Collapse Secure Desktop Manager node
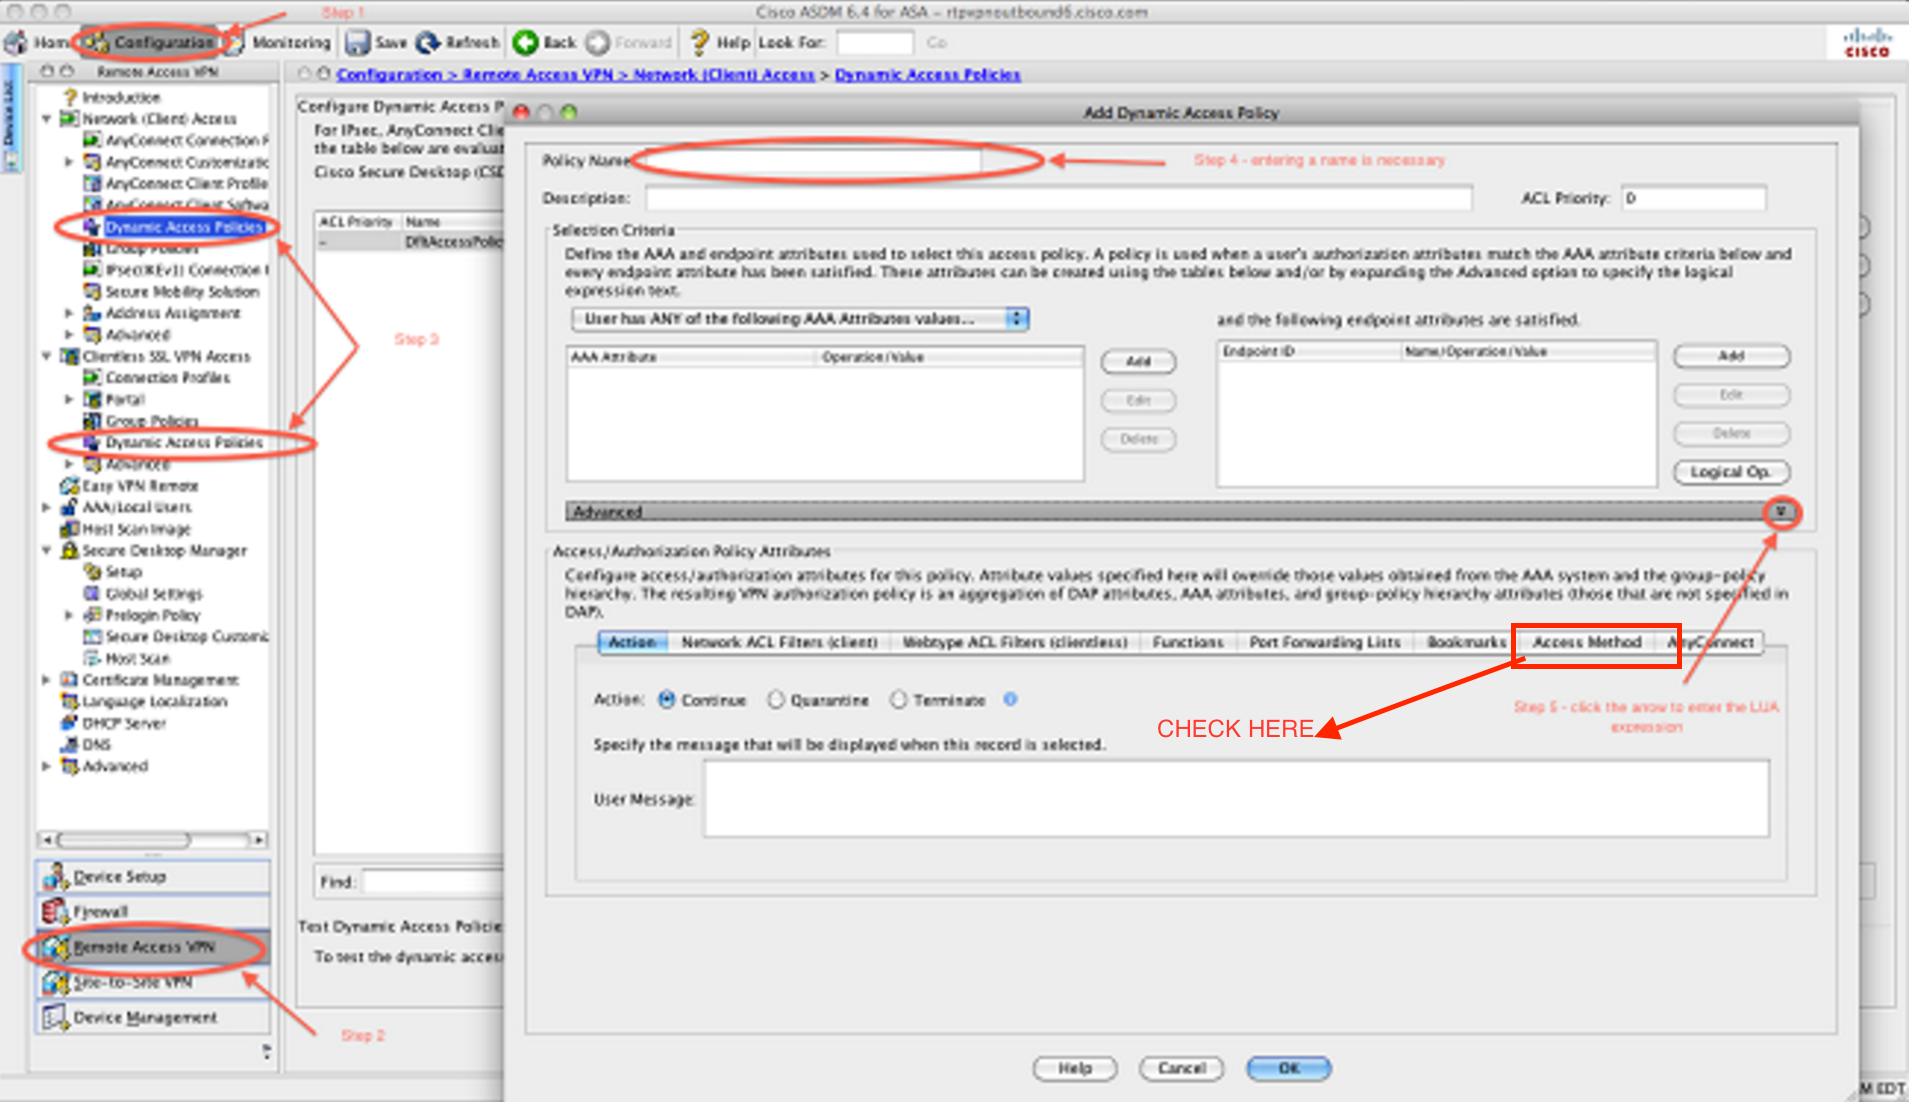This screenshot has height=1102, width=1910. click(46, 550)
